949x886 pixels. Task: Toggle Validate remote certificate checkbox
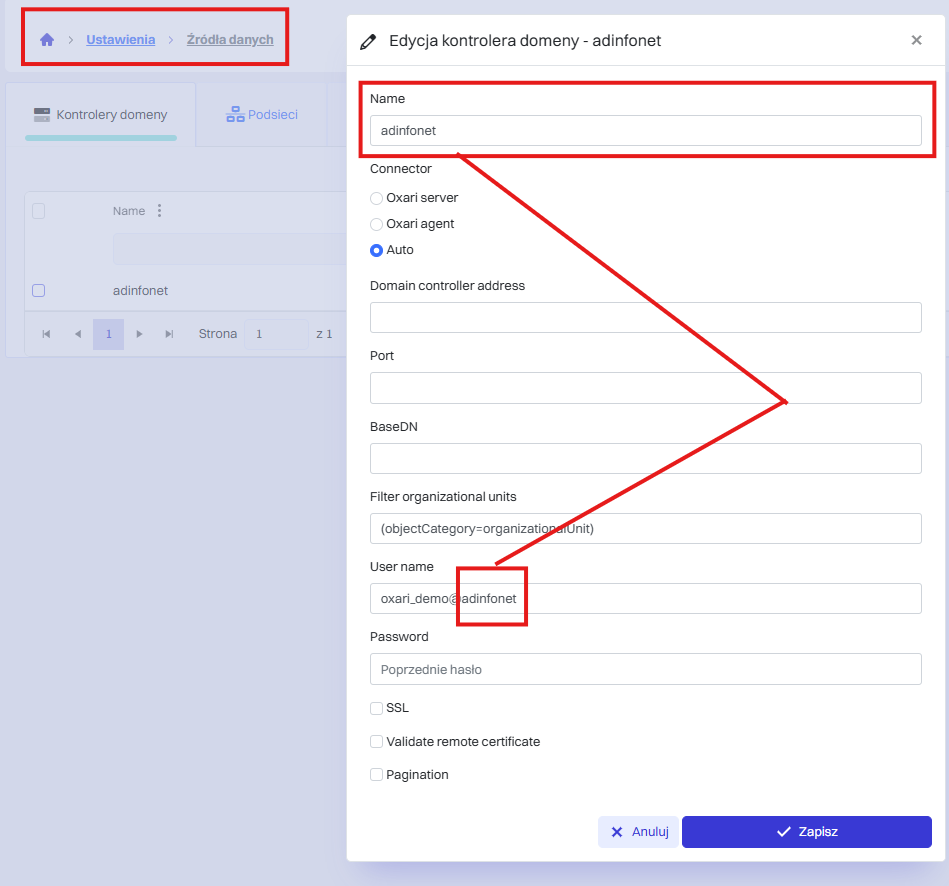click(x=377, y=742)
